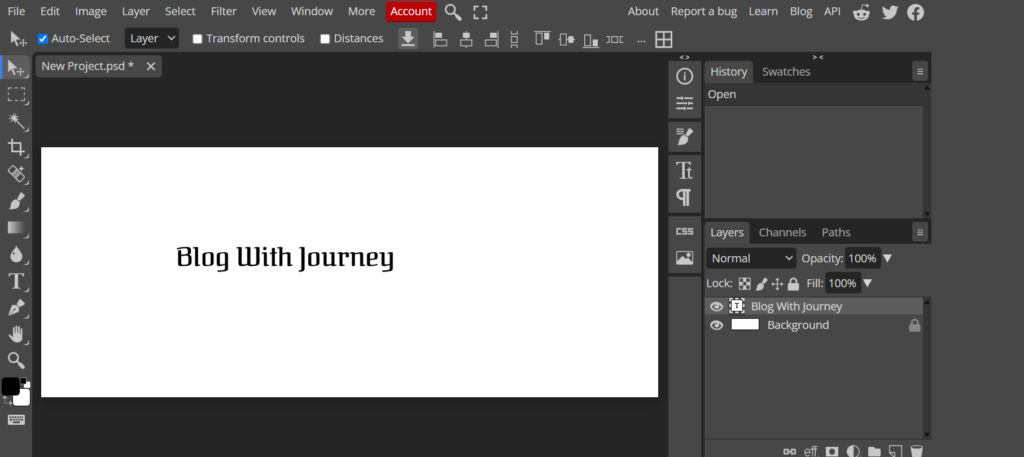Select the Blur droplet tool
1024x457 pixels.
tap(16, 255)
